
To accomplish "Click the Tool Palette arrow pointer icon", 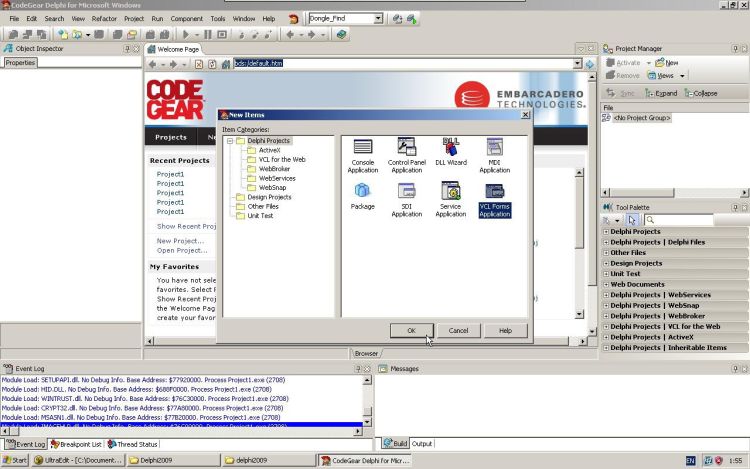I will pos(632,220).
